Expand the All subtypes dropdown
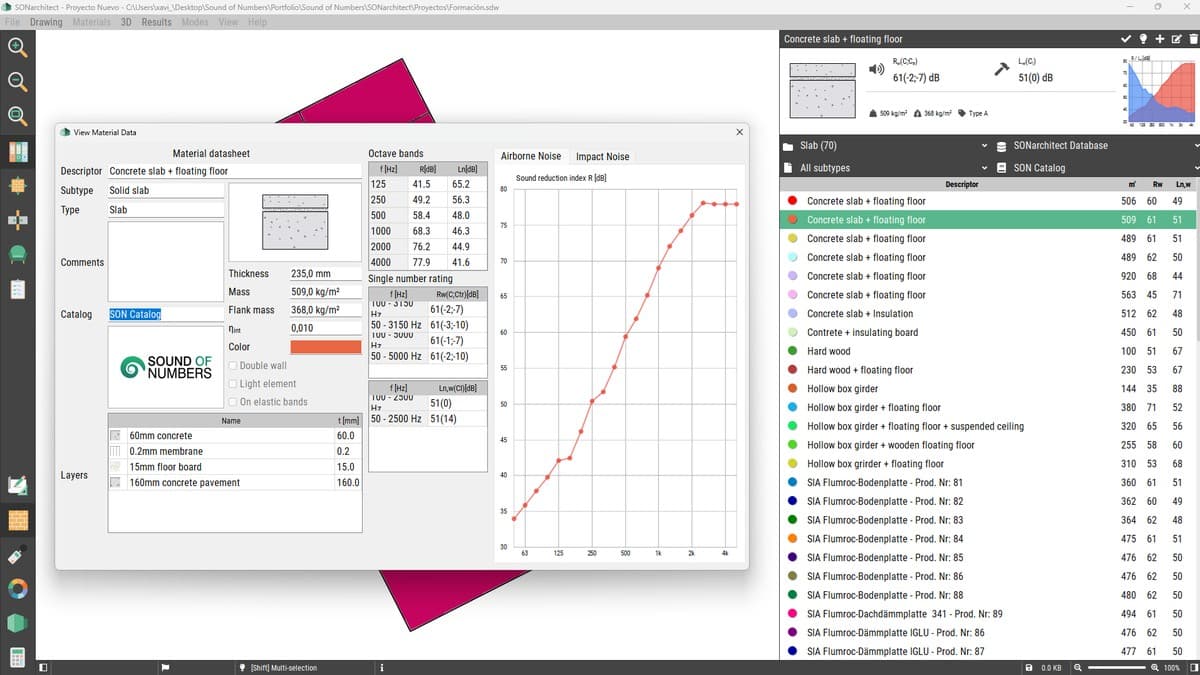This screenshot has height=675, width=1200. tap(886, 168)
